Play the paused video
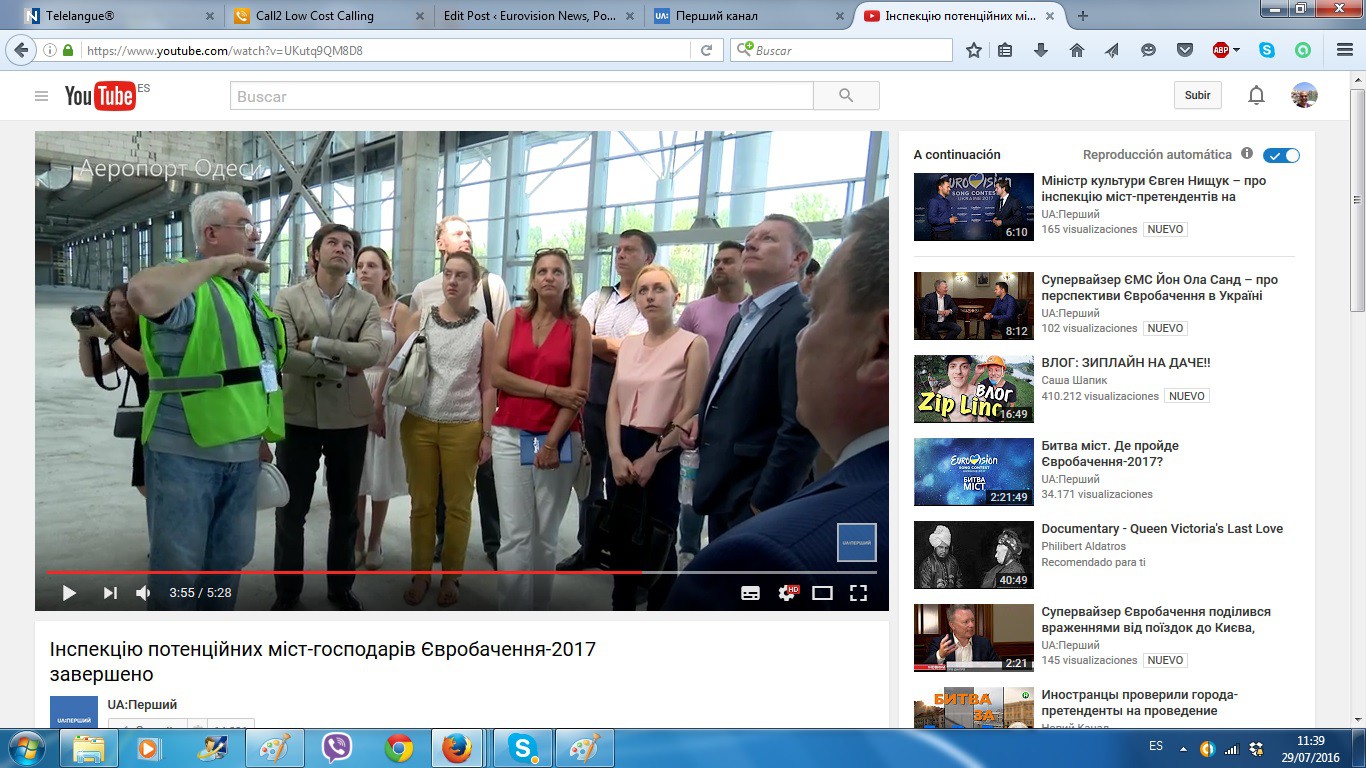Image resolution: width=1366 pixels, height=768 pixels. pyautogui.click(x=69, y=593)
